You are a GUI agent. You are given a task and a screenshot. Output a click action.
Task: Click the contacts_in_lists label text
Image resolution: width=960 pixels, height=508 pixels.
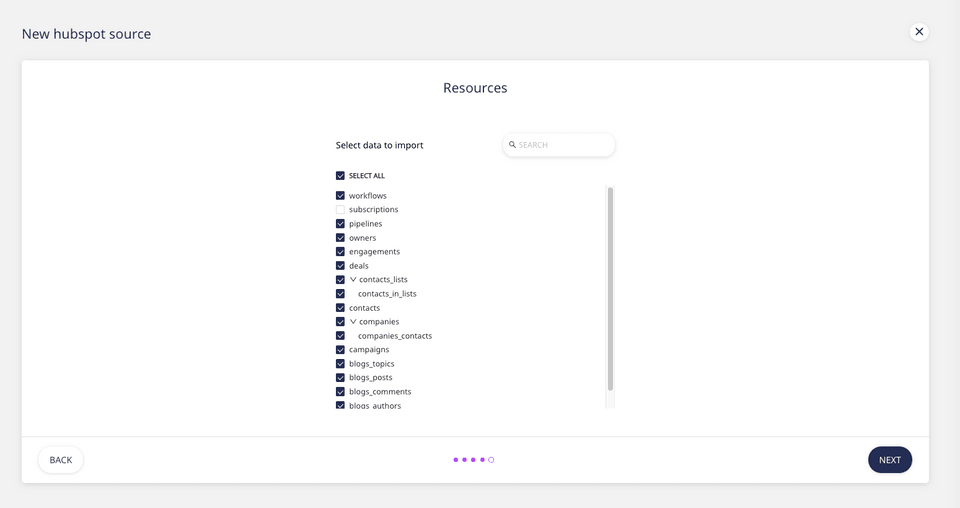coord(387,294)
